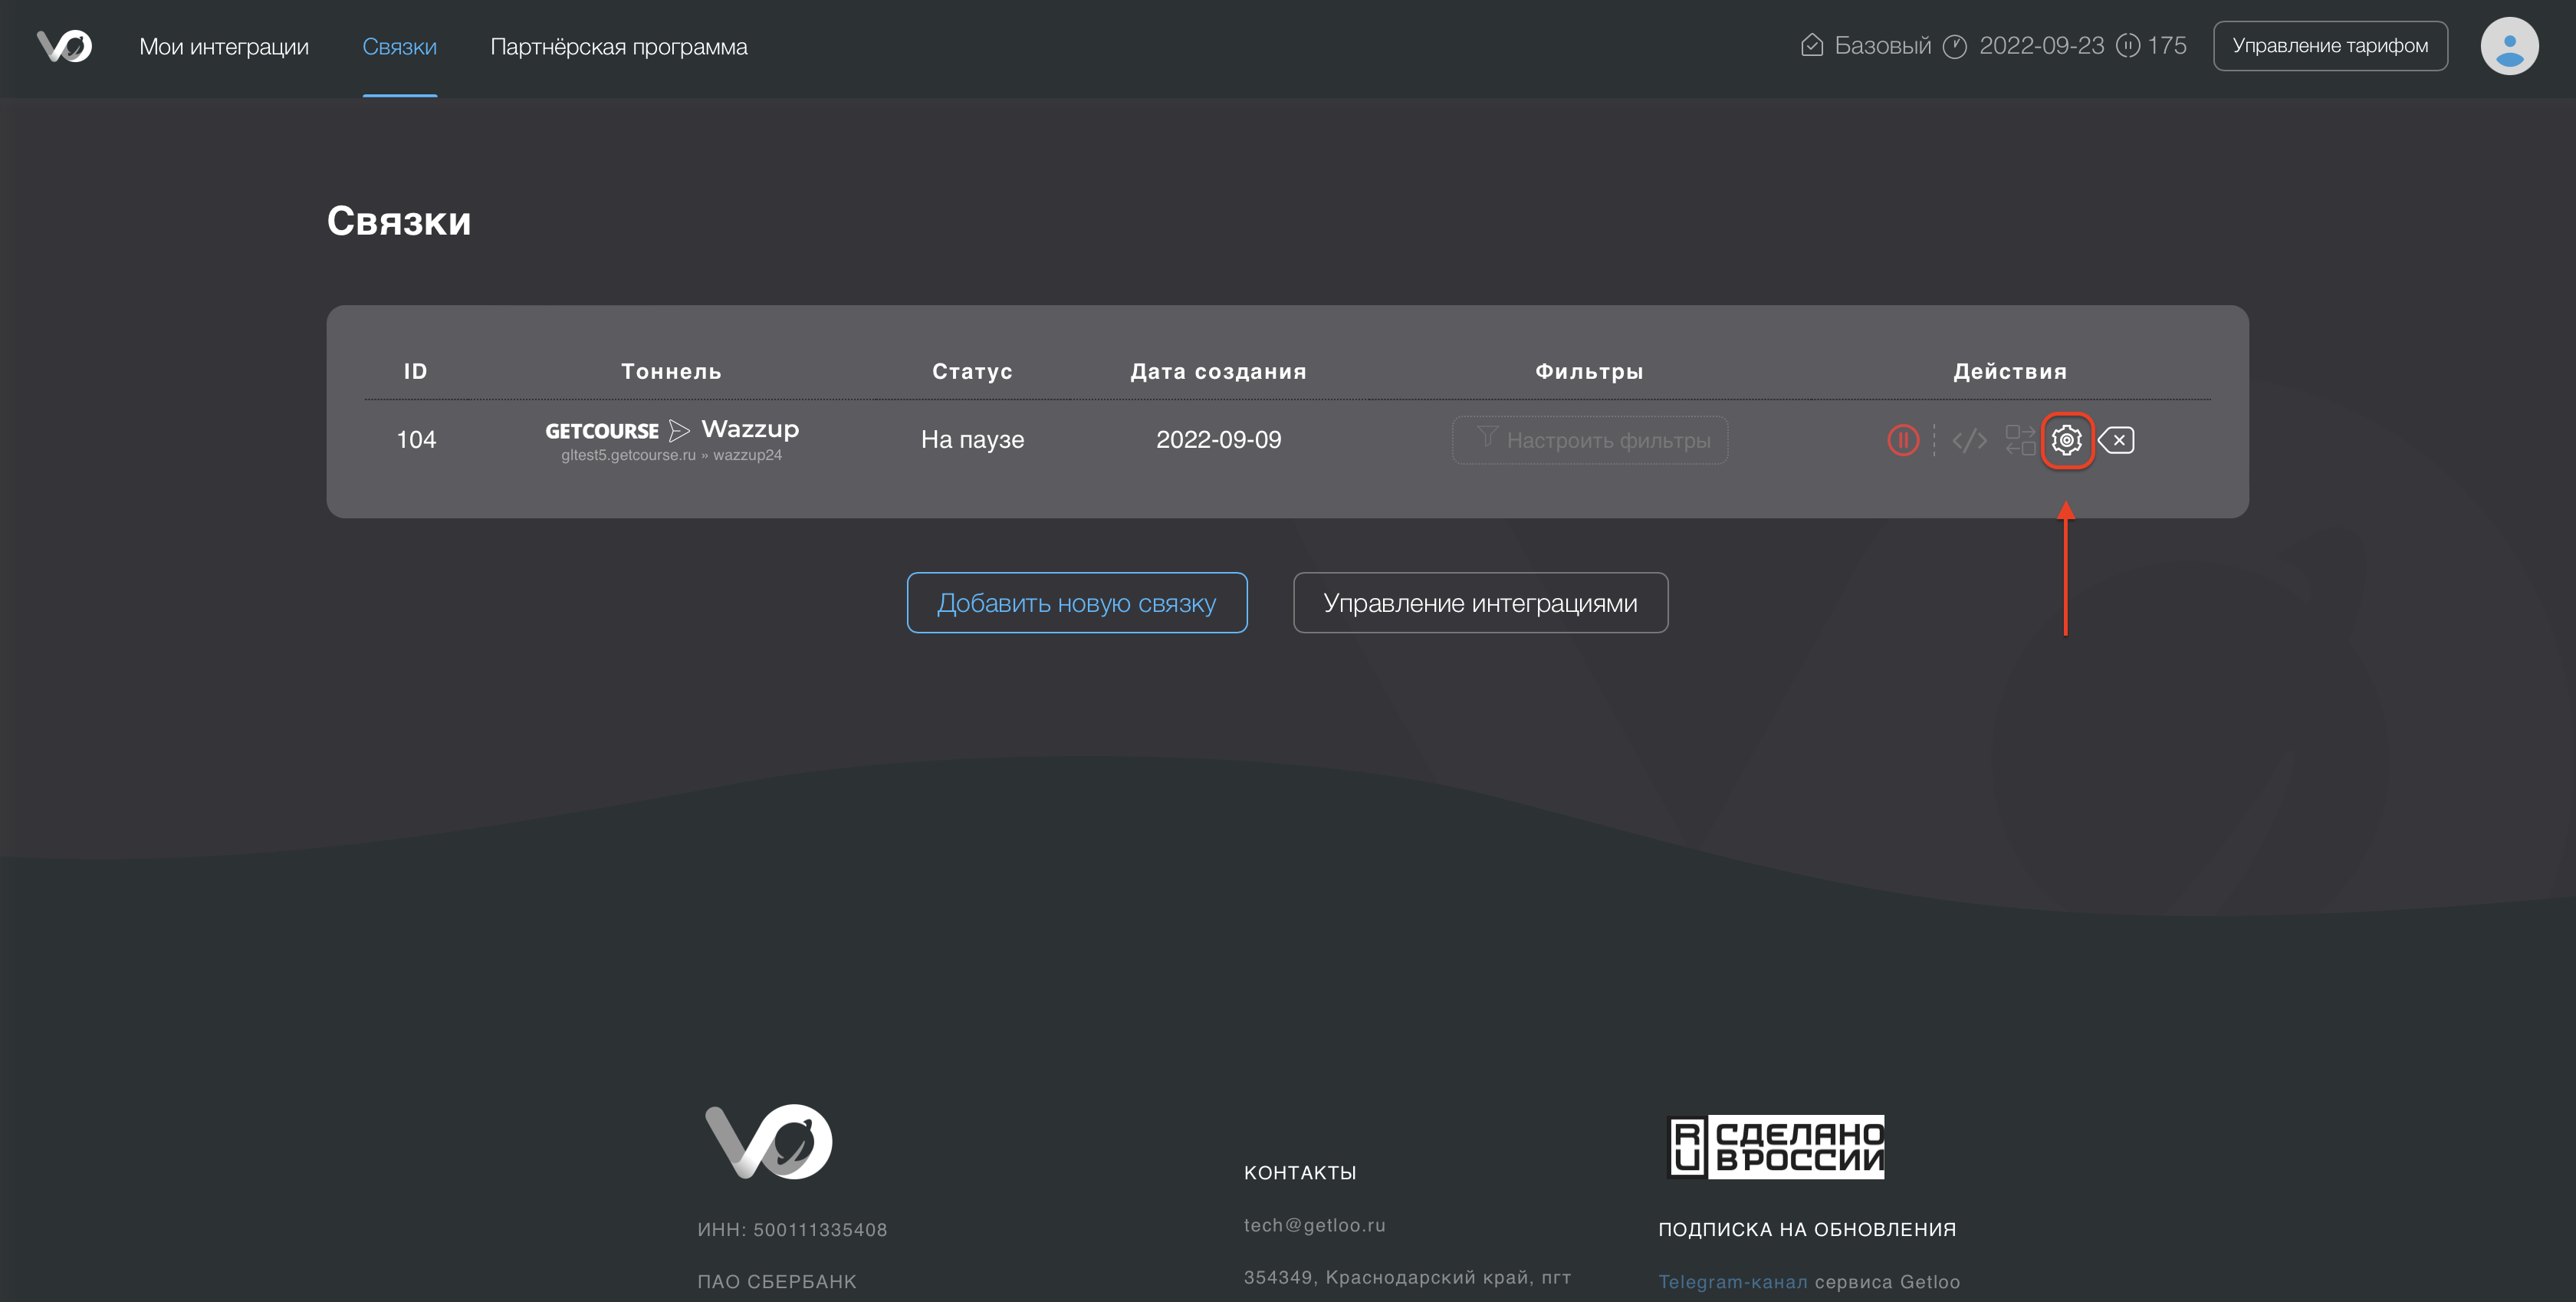The width and height of the screenshot is (2576, 1302).
Task: Open the Партнёрская программа section
Action: click(618, 47)
